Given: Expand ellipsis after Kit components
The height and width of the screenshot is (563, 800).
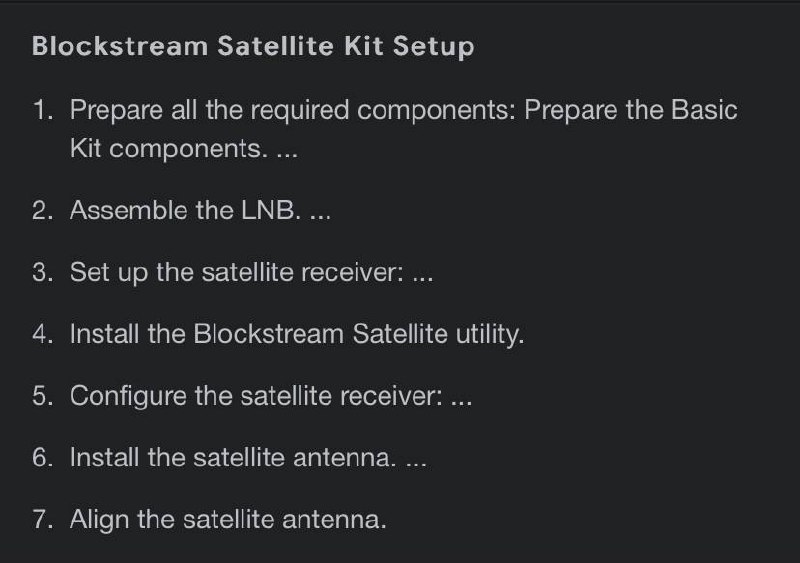Looking at the screenshot, I should (x=287, y=150).
